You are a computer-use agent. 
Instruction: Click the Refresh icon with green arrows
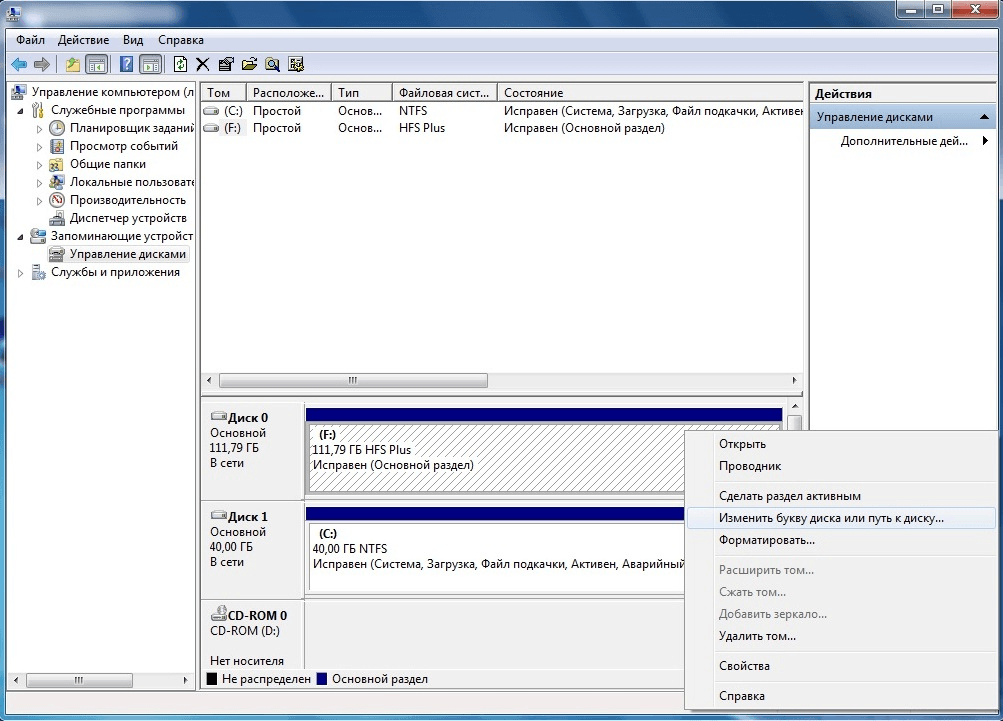(x=180, y=64)
